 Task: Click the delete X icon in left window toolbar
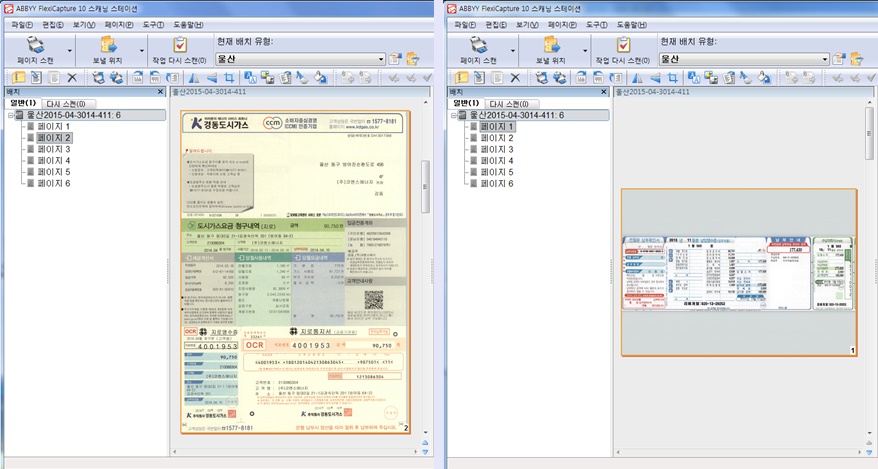pyautogui.click(x=72, y=78)
